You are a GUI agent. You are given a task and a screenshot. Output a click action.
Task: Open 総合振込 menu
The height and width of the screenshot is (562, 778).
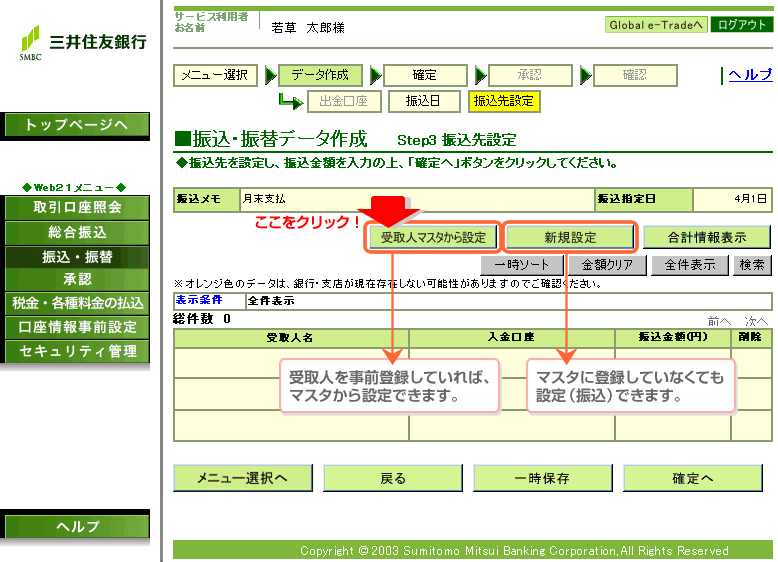click(x=77, y=232)
